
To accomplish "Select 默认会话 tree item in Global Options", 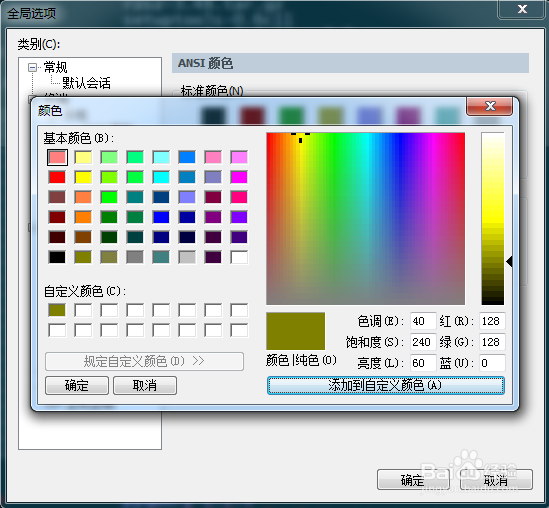I will pyautogui.click(x=86, y=83).
